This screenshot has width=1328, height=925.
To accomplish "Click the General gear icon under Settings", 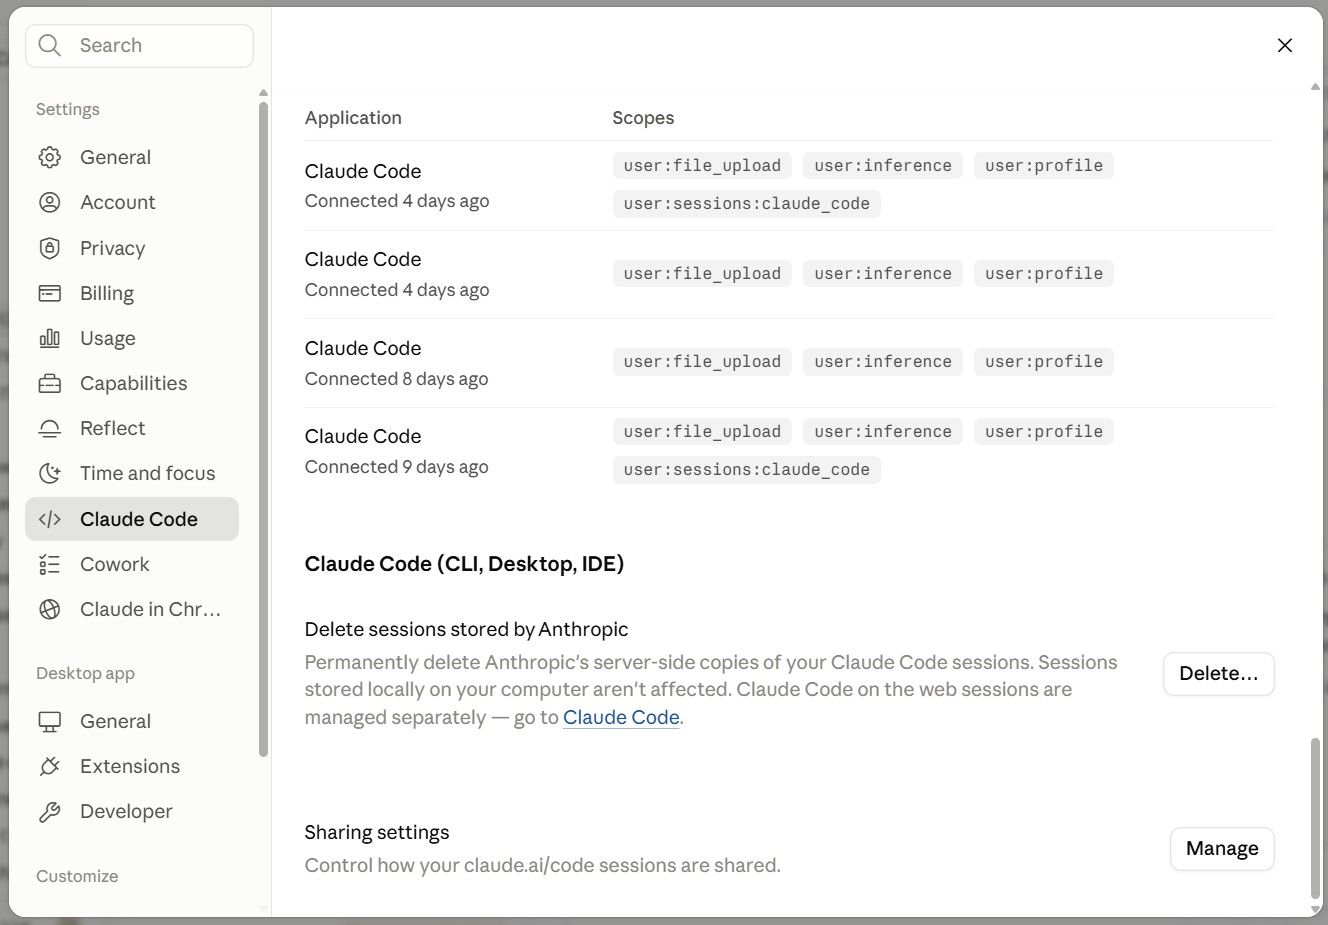I will [x=49, y=157].
